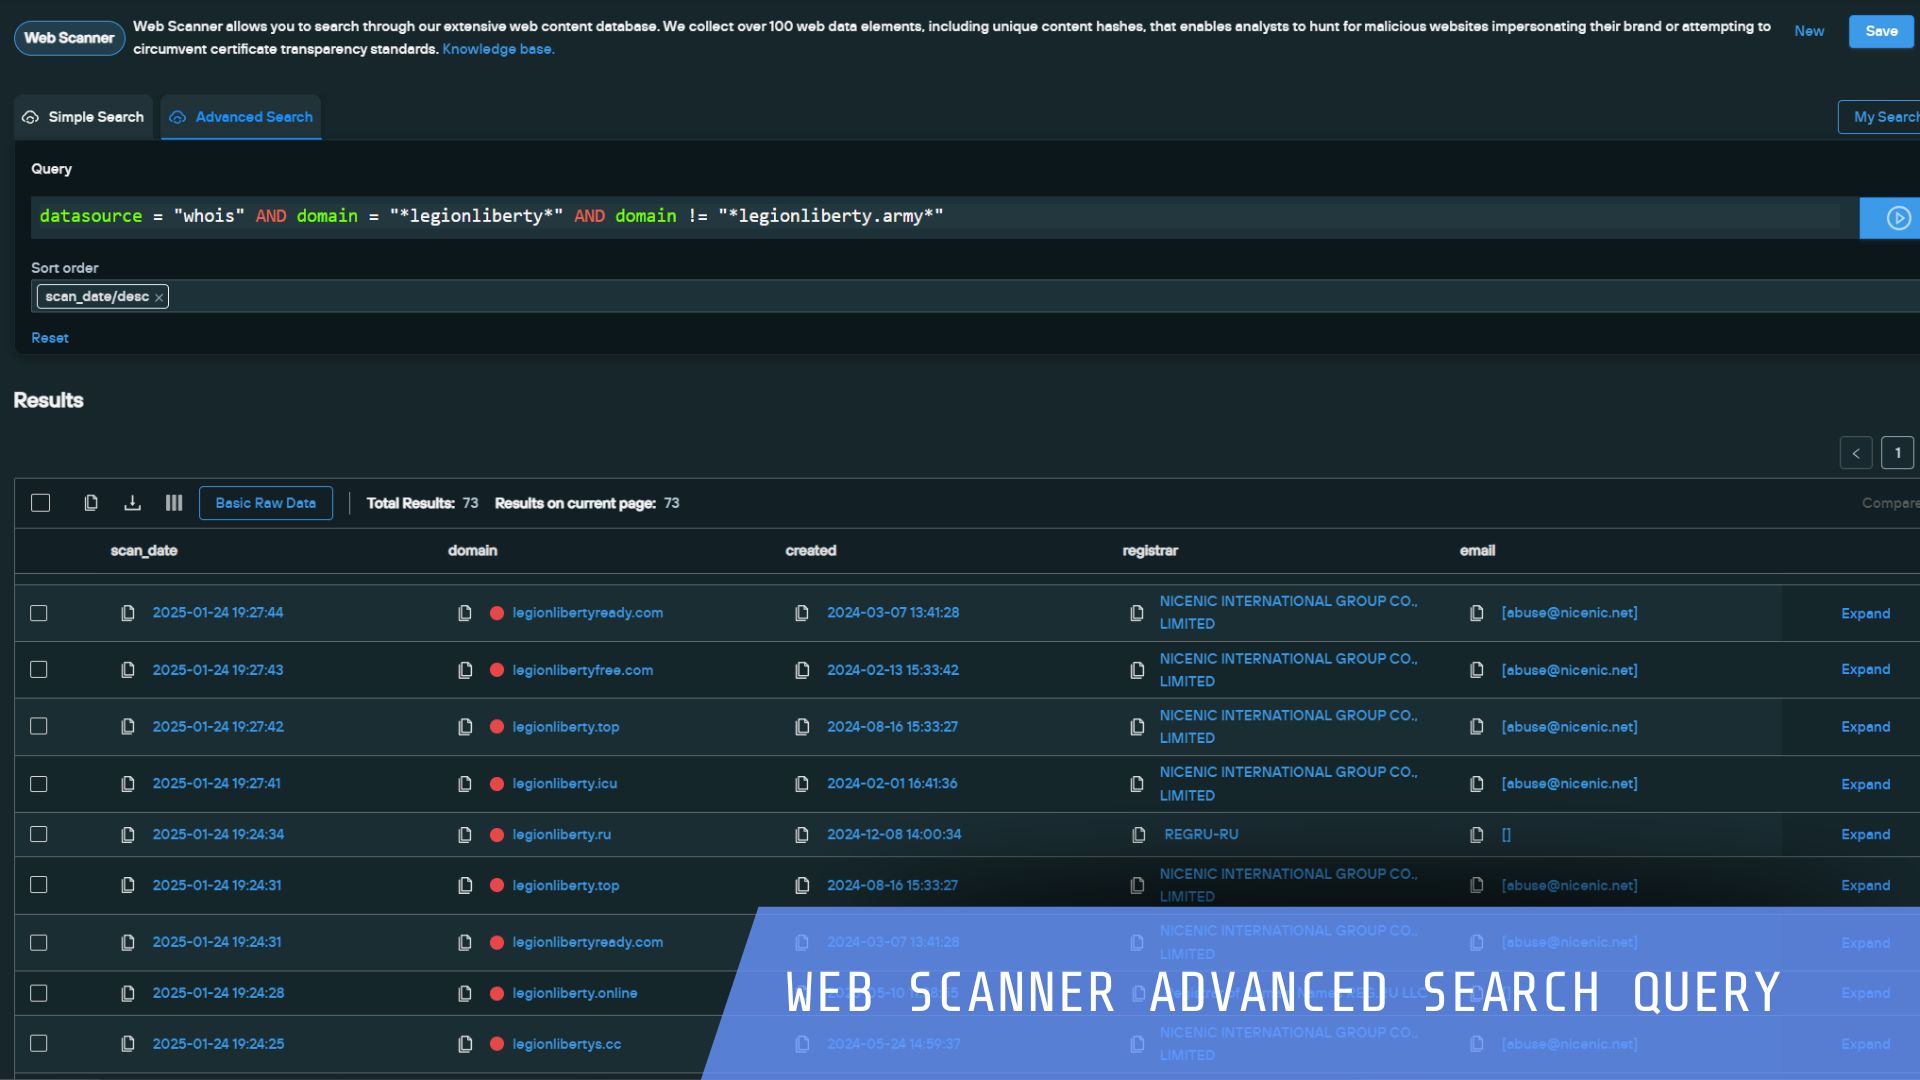This screenshot has height=1080, width=1920.
Task: Copy the REGRU-RU registrar value
Action: [x=1139, y=835]
